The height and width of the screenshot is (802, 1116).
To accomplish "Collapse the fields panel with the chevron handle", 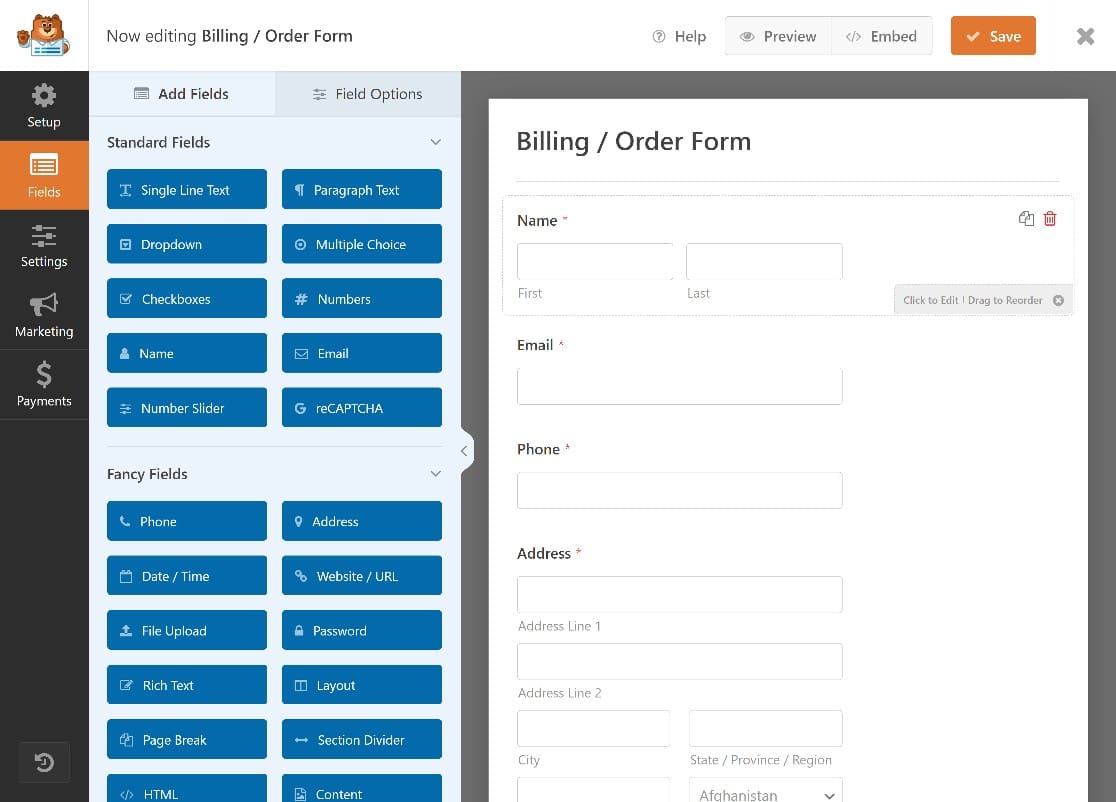I will [x=464, y=450].
